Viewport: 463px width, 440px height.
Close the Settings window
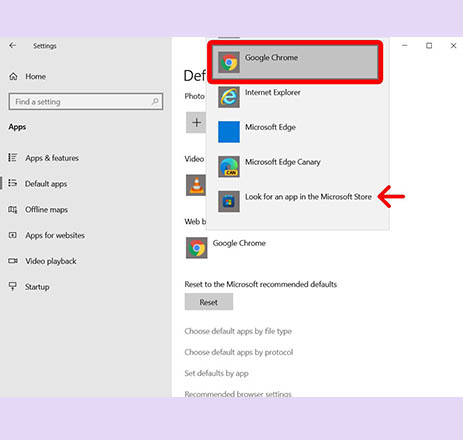tap(453, 45)
